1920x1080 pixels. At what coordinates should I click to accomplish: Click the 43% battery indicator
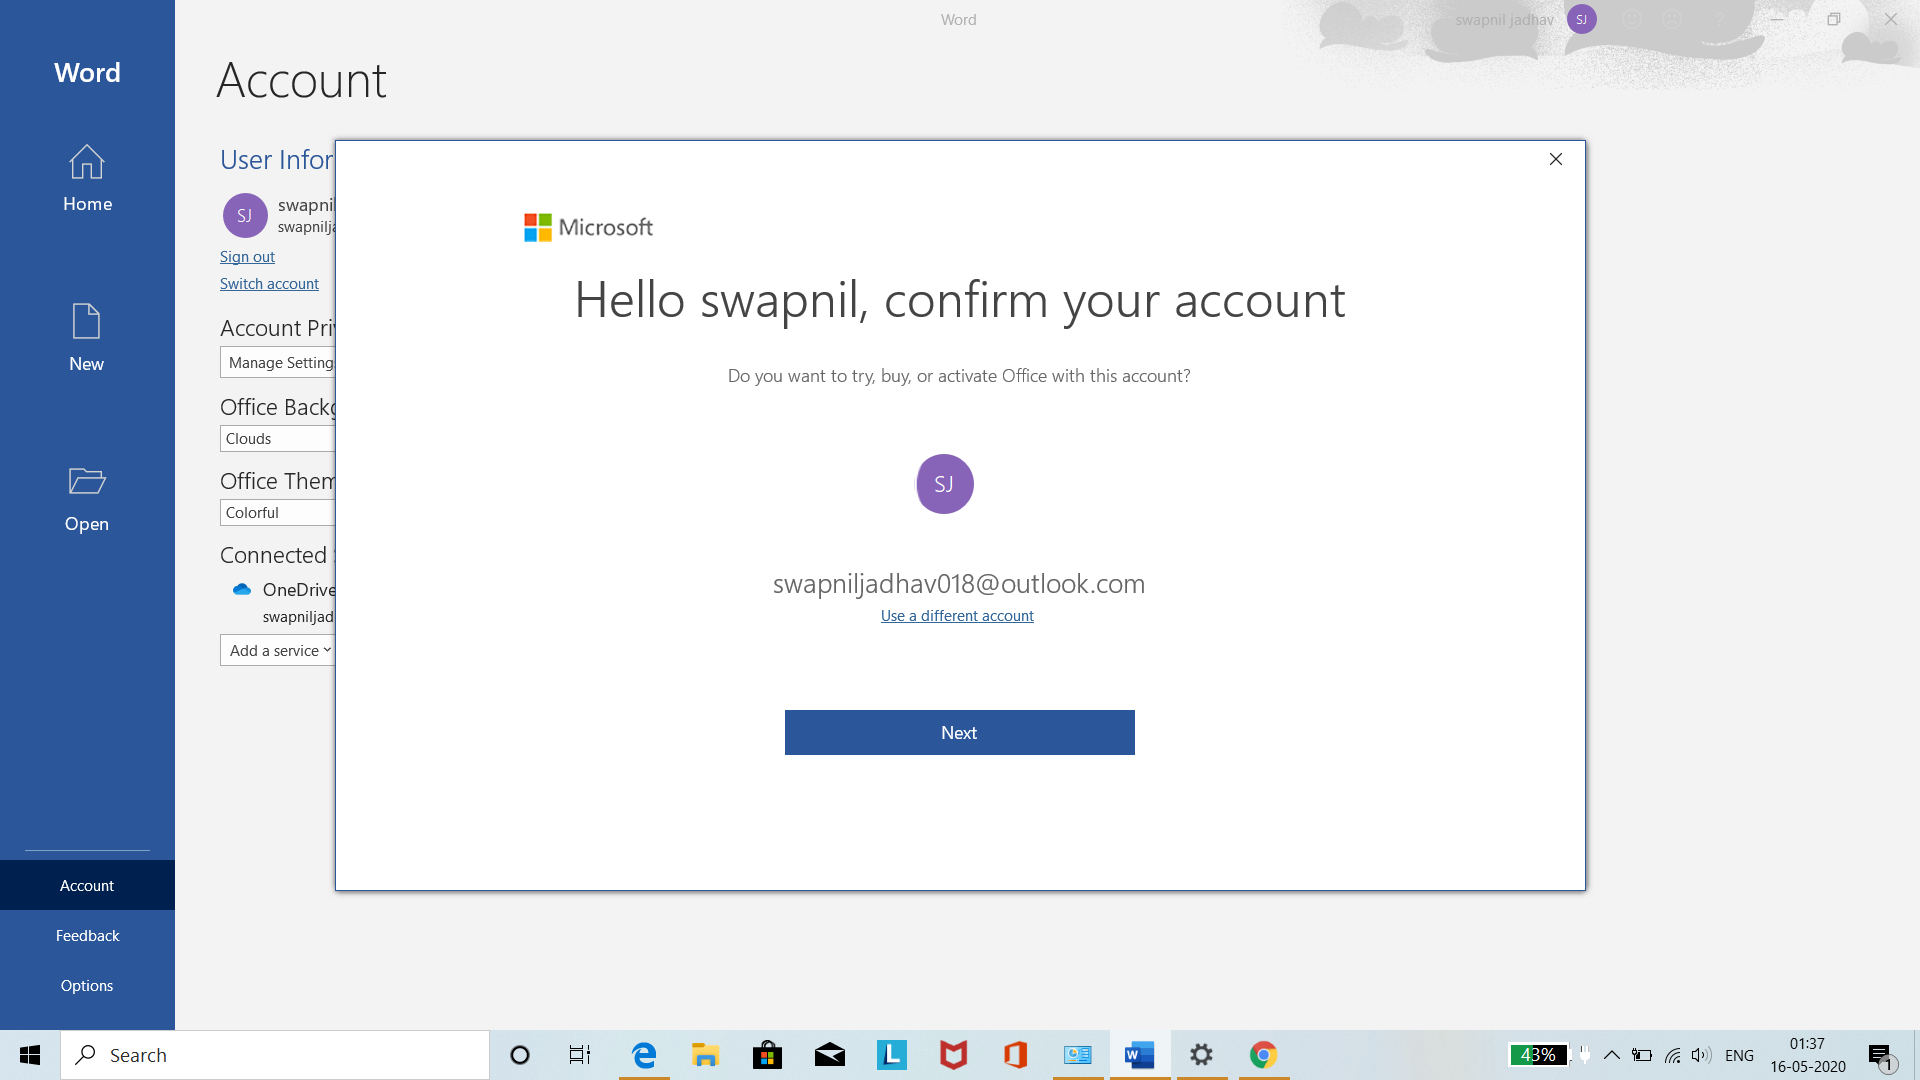coord(1538,1055)
